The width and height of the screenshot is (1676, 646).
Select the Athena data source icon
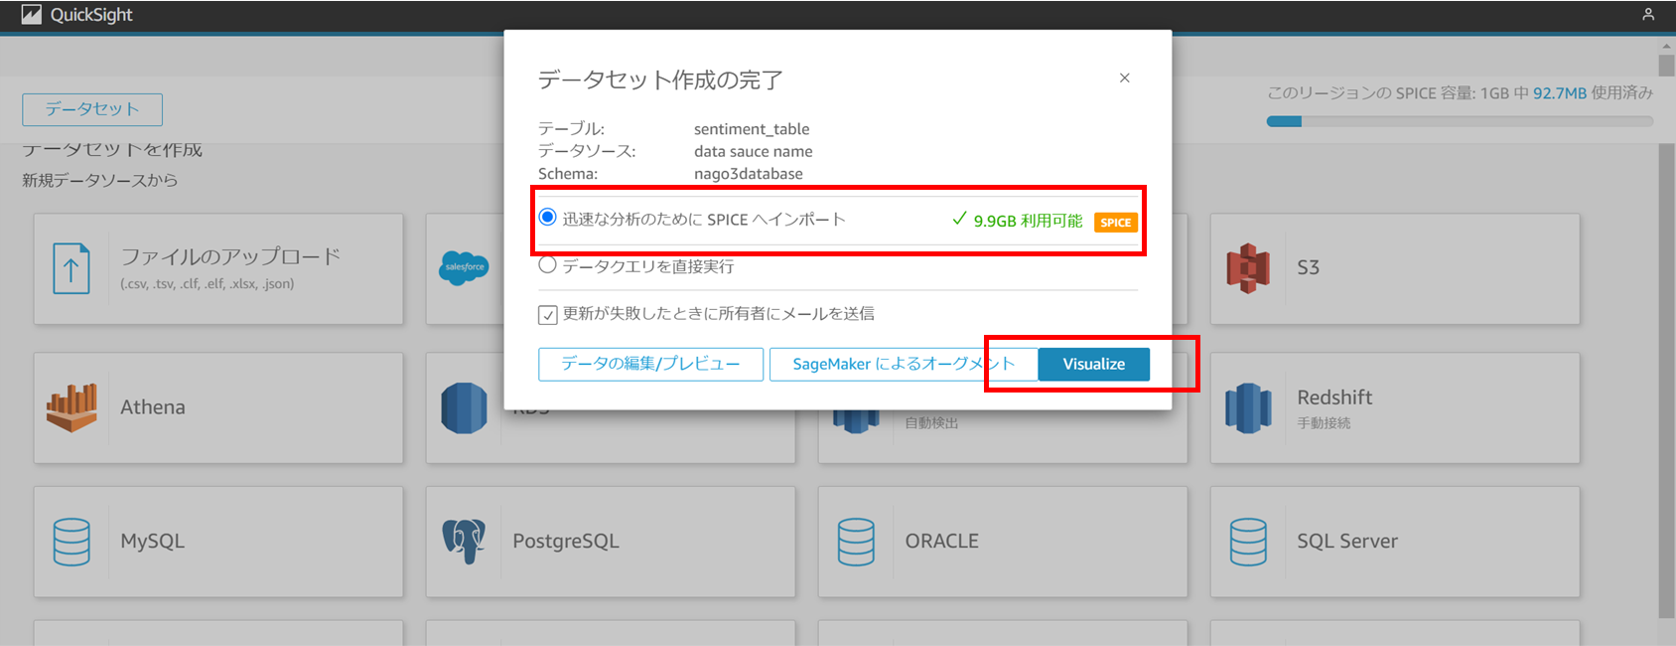71,407
